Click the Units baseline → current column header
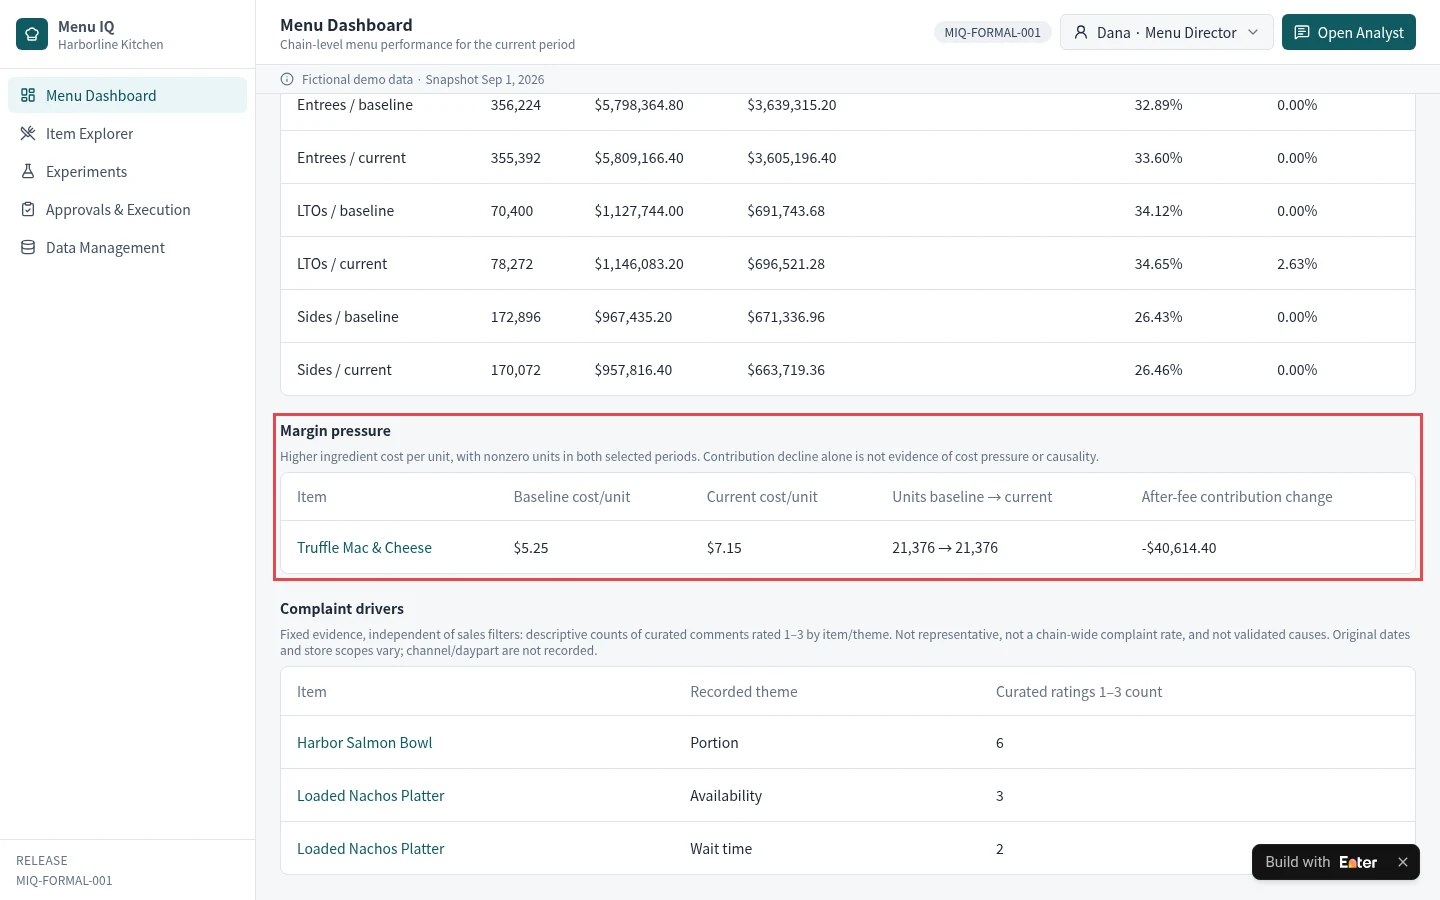 [x=972, y=497]
